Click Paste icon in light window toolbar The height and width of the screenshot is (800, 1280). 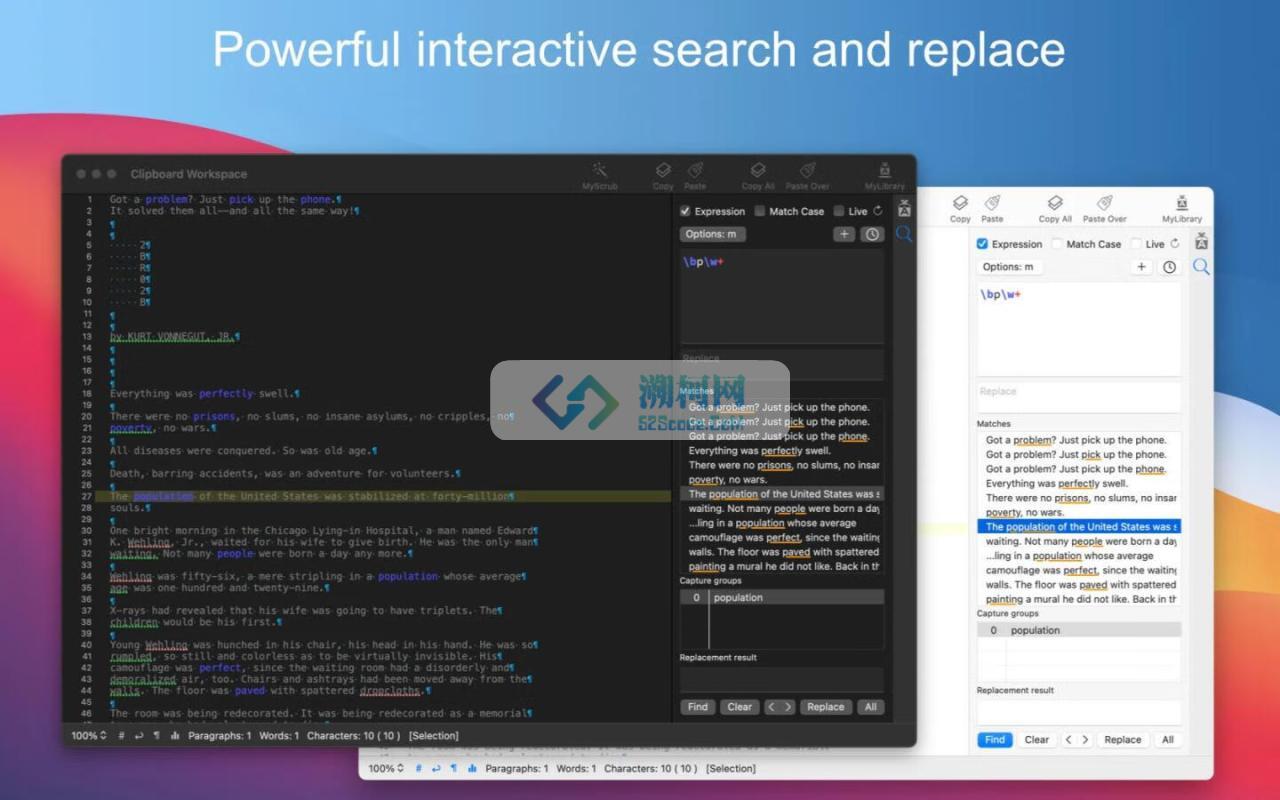[x=992, y=208]
